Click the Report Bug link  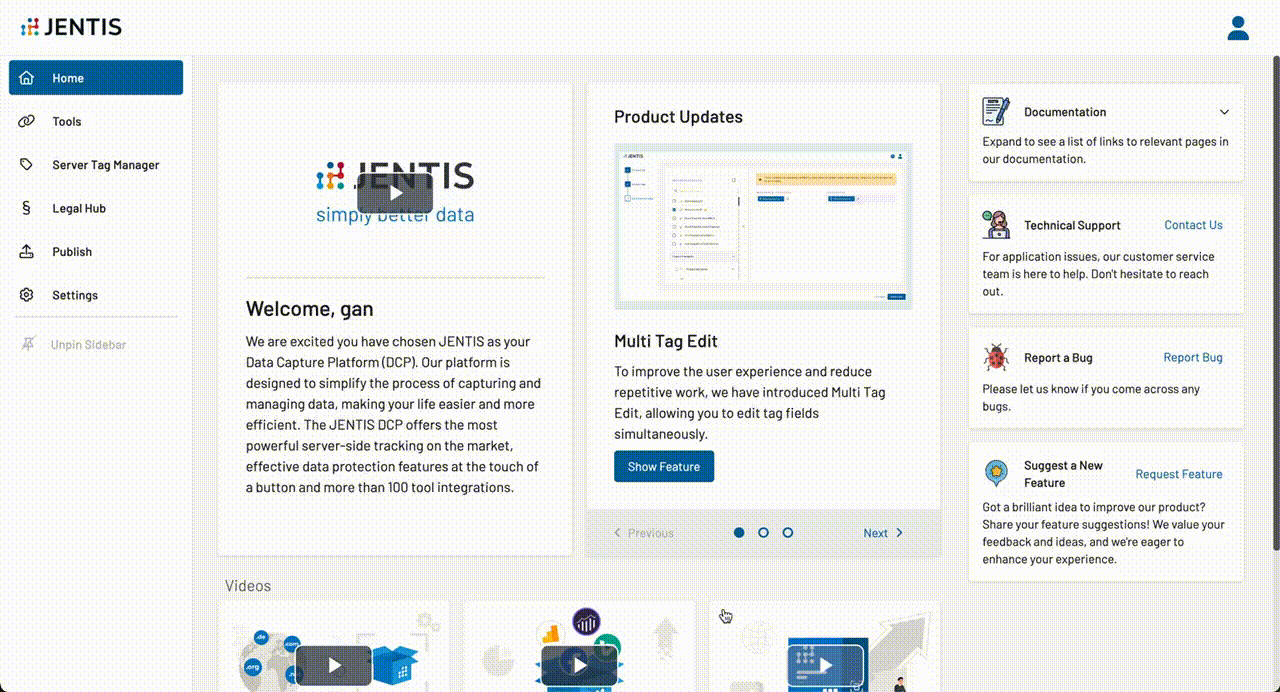pos(1193,357)
